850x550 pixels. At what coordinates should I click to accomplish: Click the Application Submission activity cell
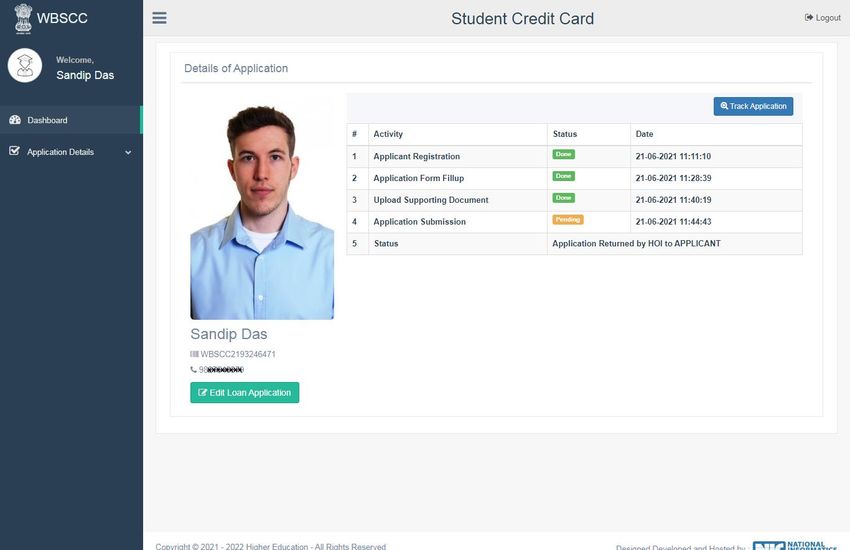pyautogui.click(x=458, y=222)
